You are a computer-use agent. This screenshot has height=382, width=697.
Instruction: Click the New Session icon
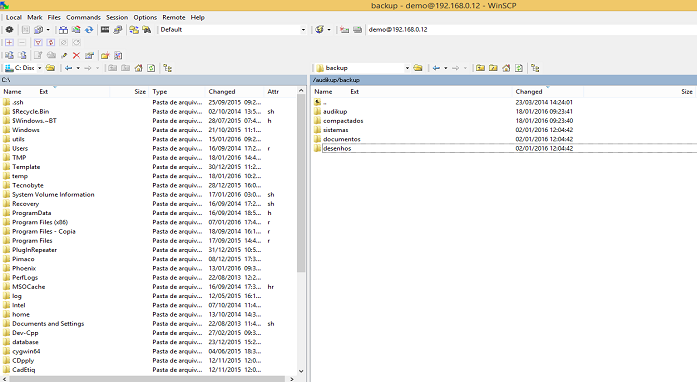point(319,30)
